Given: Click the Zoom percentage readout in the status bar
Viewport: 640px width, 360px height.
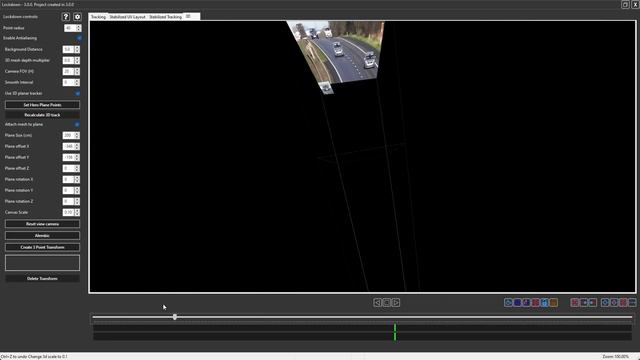Looking at the screenshot, I should click(x=616, y=357).
